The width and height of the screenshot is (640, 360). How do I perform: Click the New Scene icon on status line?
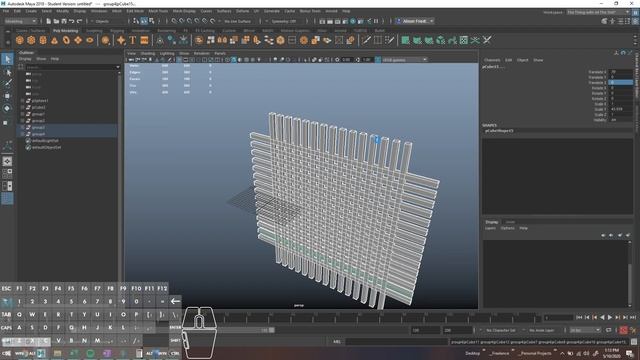[x=49, y=21]
